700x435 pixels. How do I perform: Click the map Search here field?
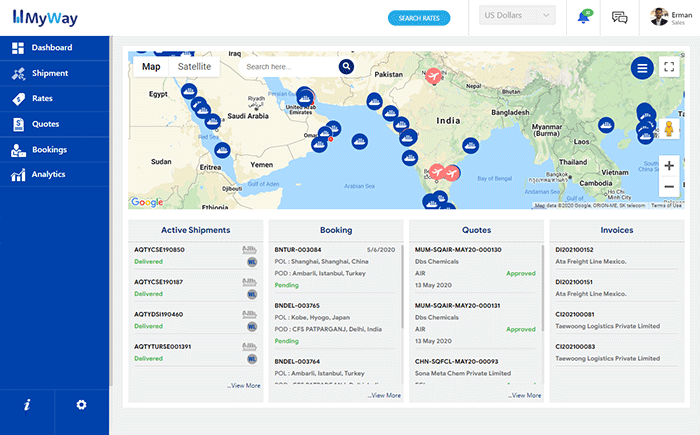[288, 67]
